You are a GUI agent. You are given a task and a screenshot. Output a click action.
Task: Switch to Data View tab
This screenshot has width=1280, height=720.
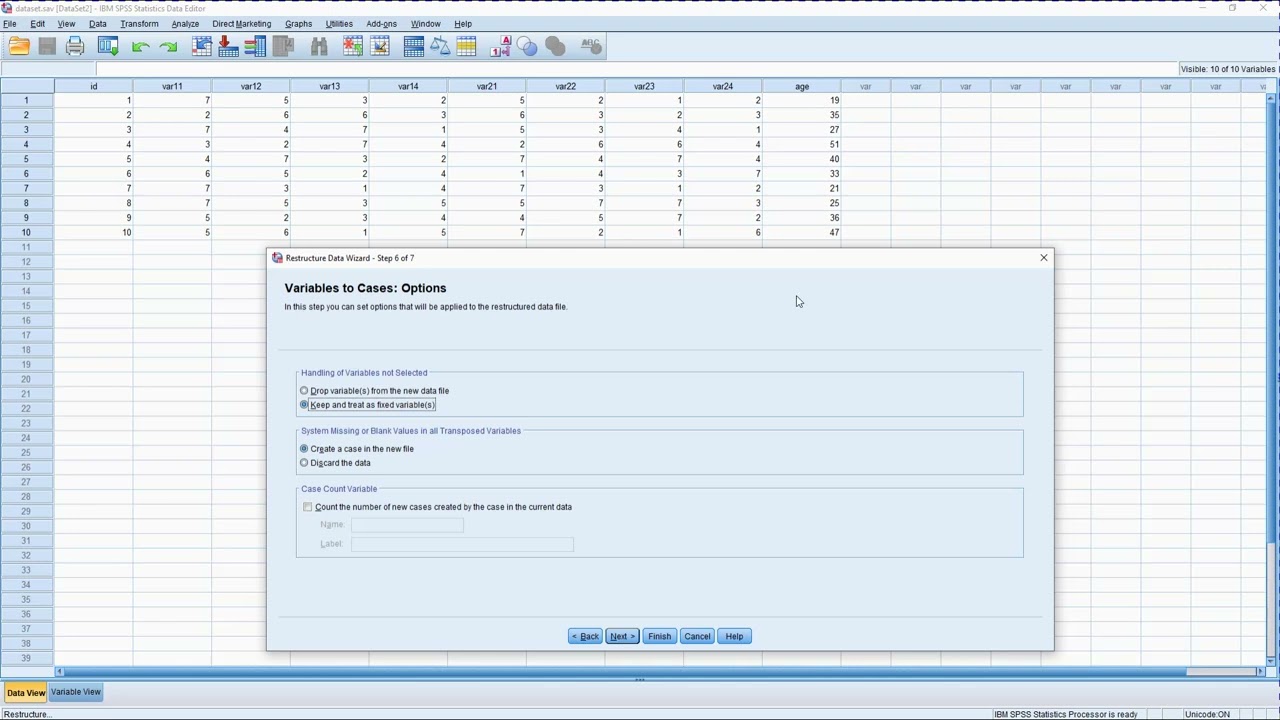26,692
